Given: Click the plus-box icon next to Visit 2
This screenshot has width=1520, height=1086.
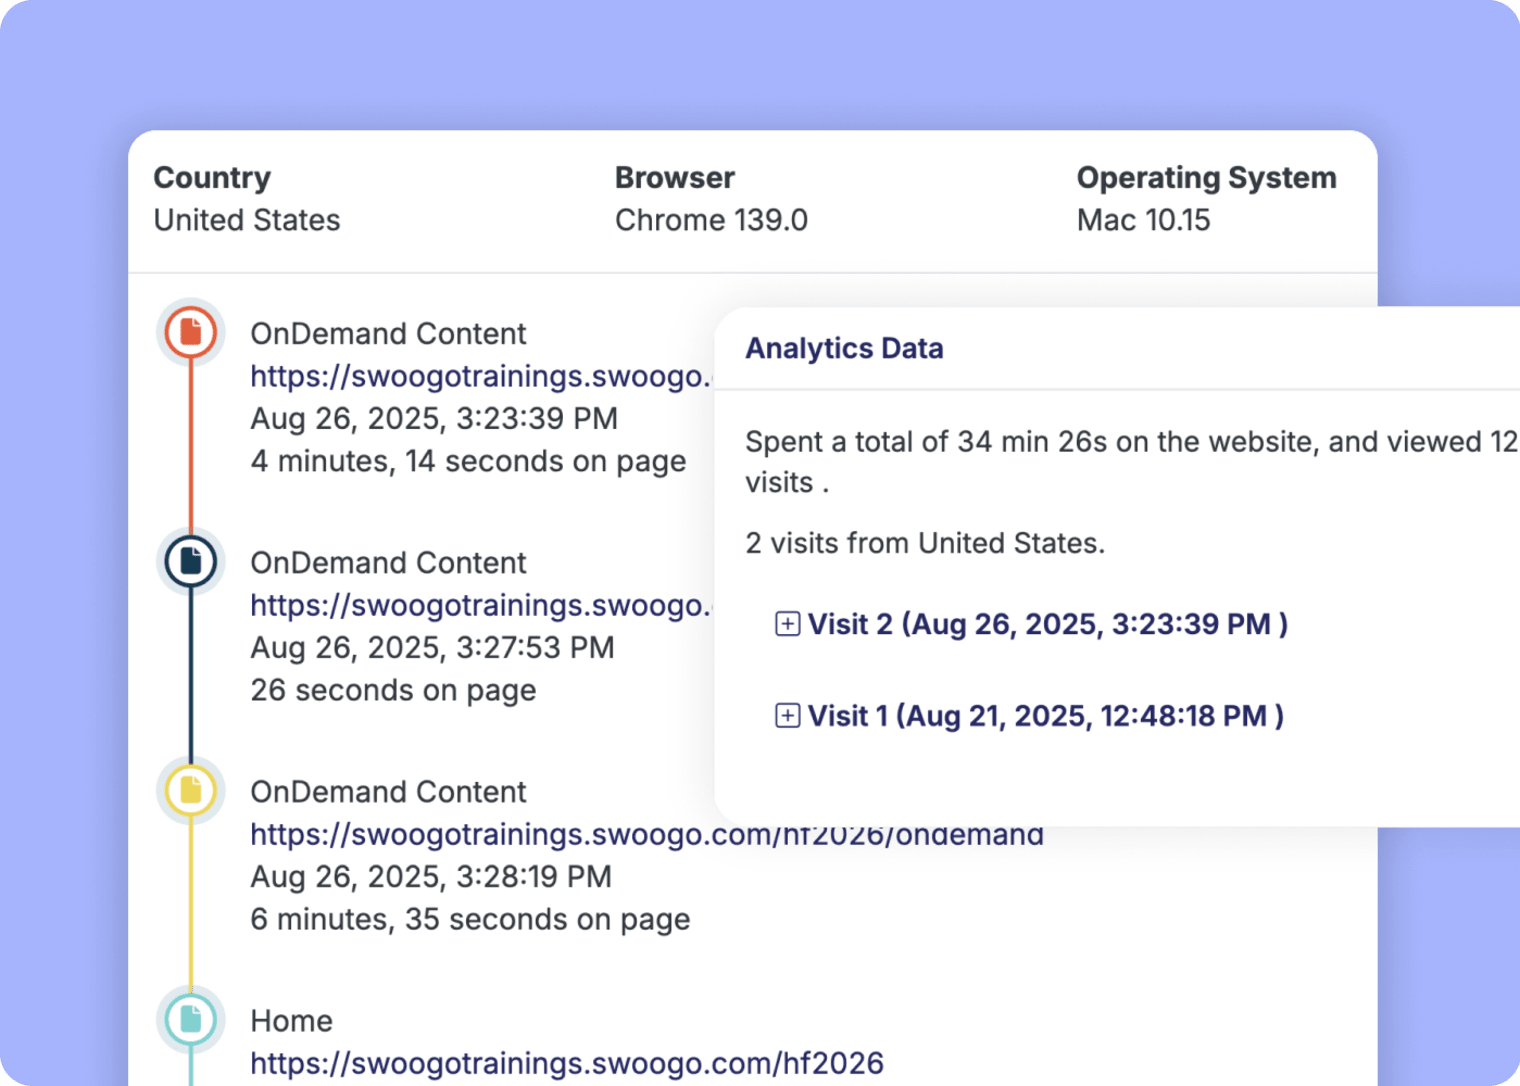Looking at the screenshot, I should pos(787,623).
